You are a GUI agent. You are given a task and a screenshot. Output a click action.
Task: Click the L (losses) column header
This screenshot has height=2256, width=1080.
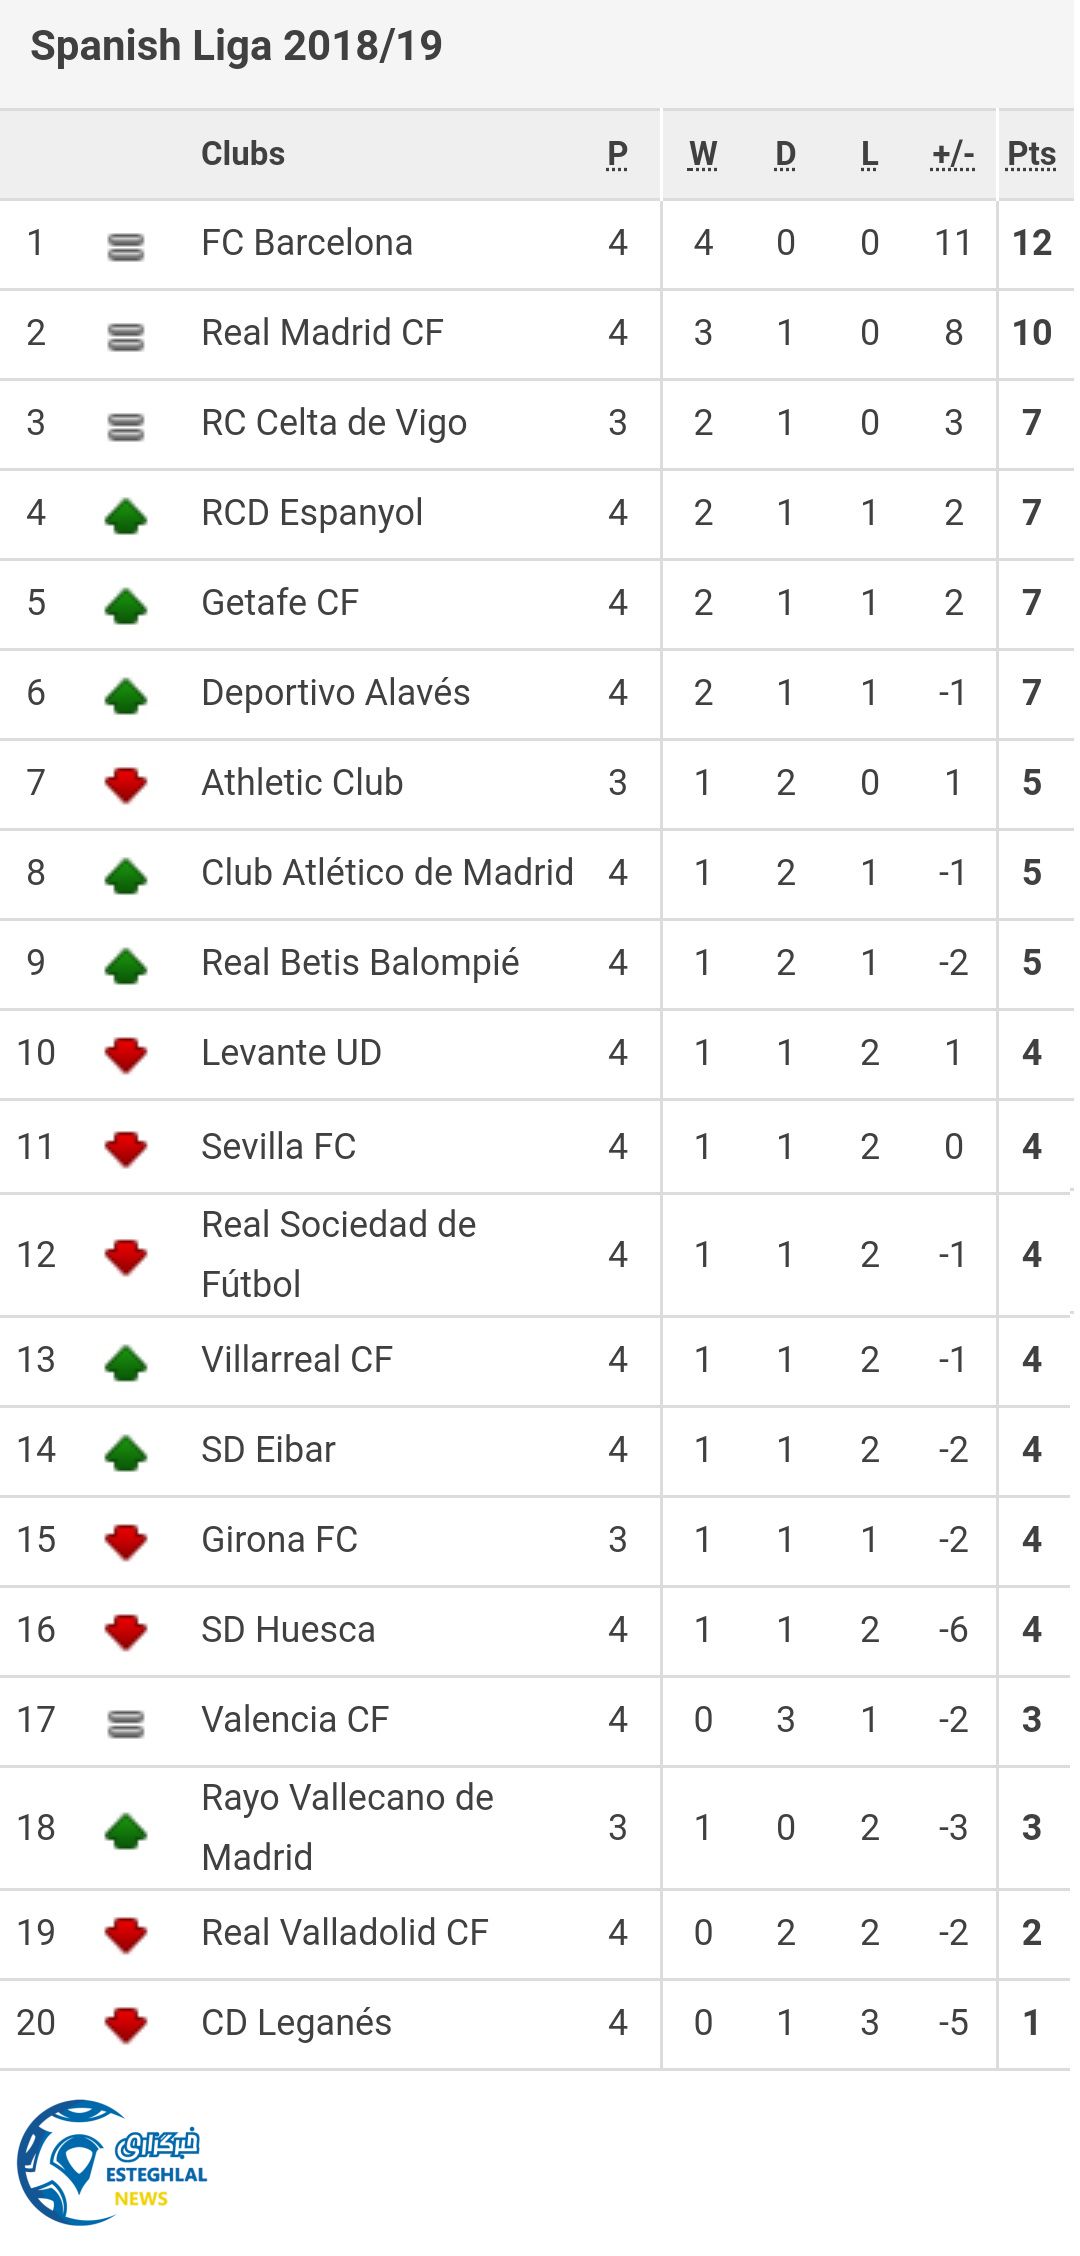coord(869,155)
